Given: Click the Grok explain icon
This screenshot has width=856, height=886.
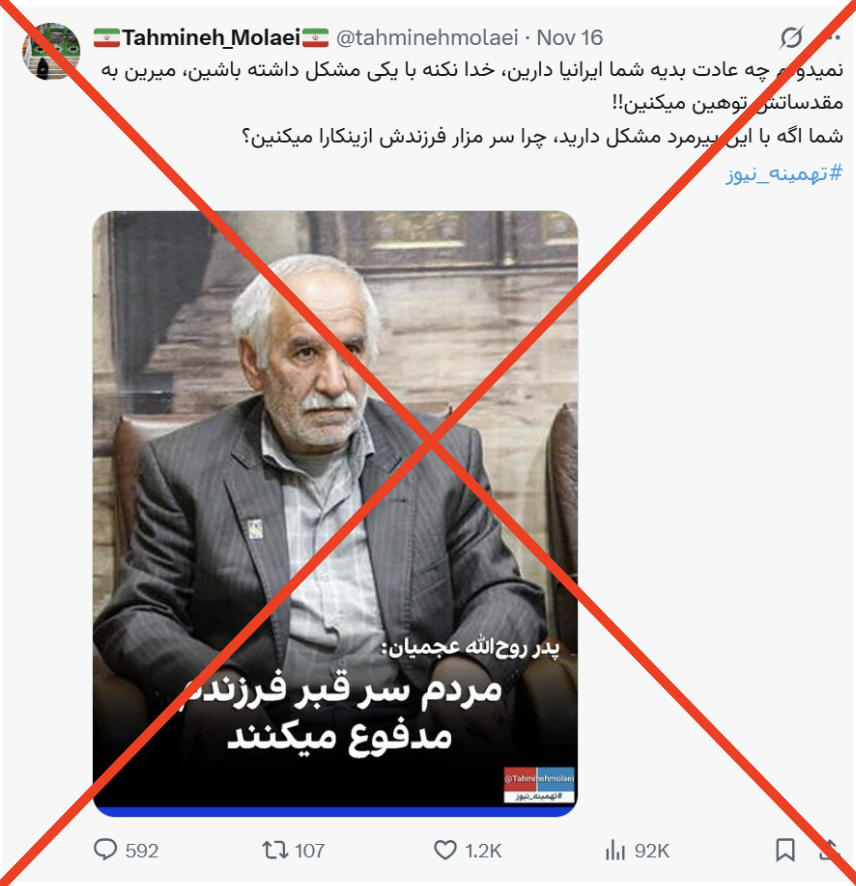Looking at the screenshot, I should [792, 38].
